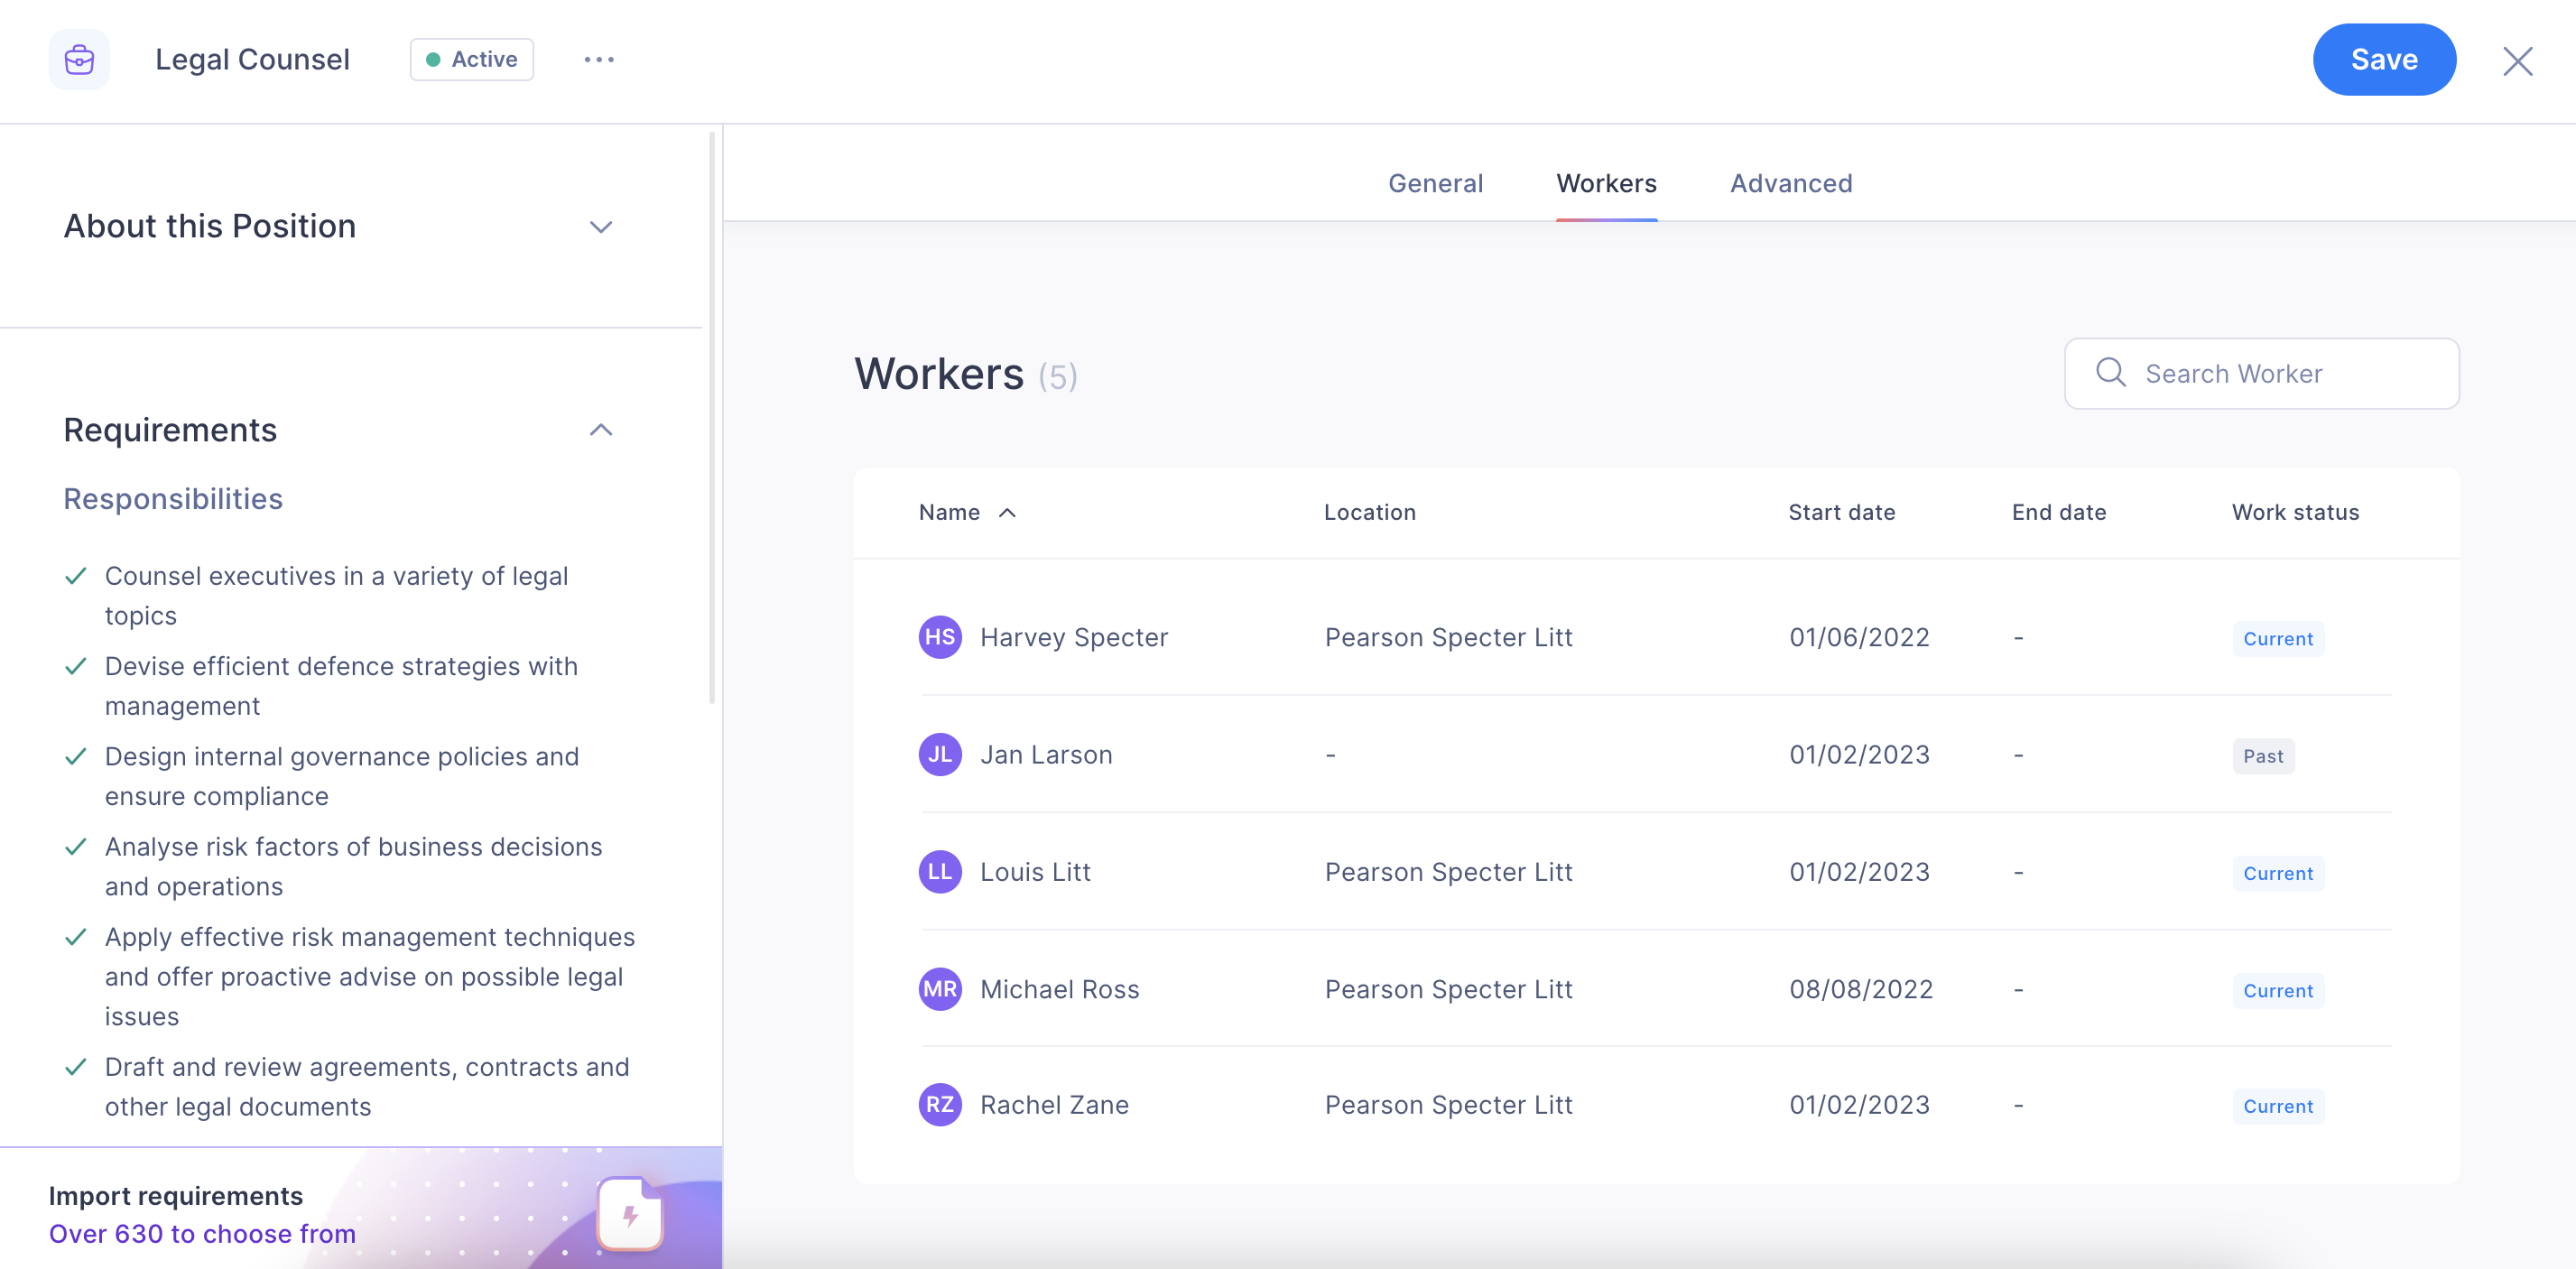The width and height of the screenshot is (2576, 1269).
Task: Click Rachel Zane's Current status badge
Action: click(x=2277, y=1107)
